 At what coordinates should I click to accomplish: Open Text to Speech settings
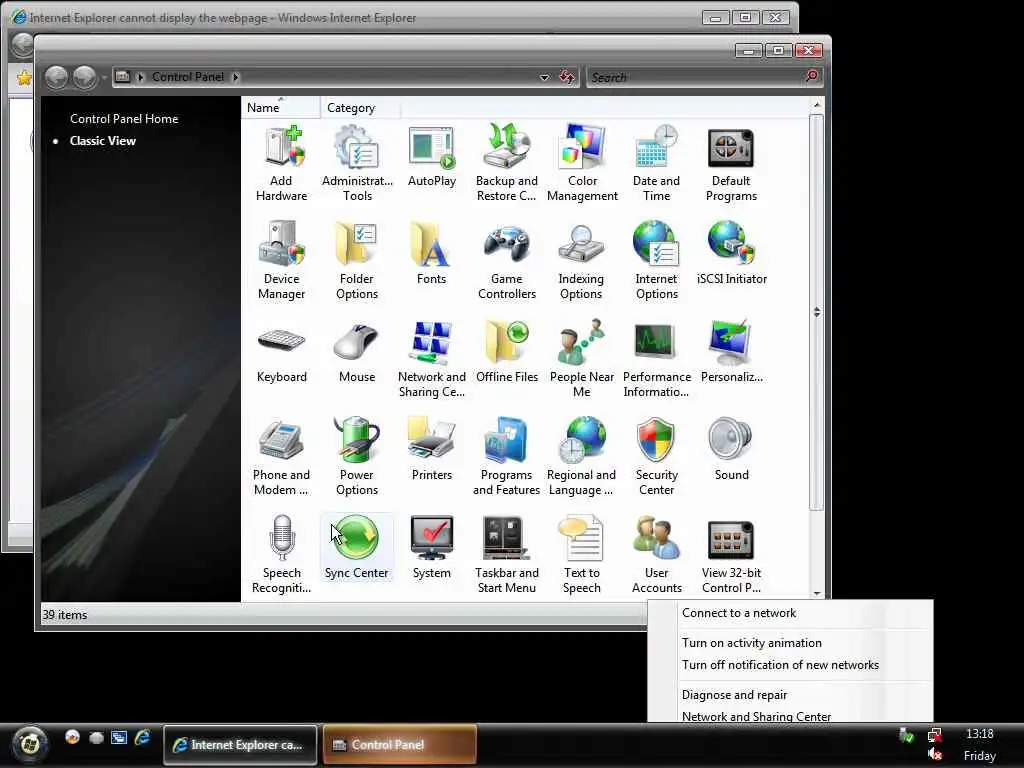click(x=582, y=555)
